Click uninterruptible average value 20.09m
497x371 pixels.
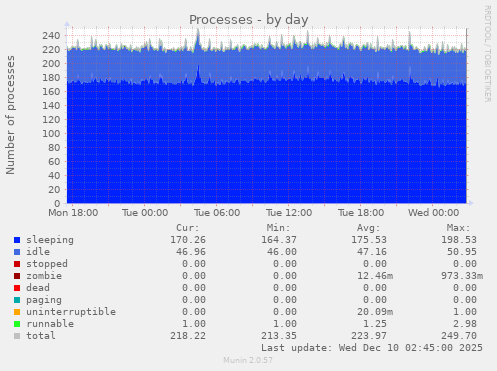[x=375, y=312]
